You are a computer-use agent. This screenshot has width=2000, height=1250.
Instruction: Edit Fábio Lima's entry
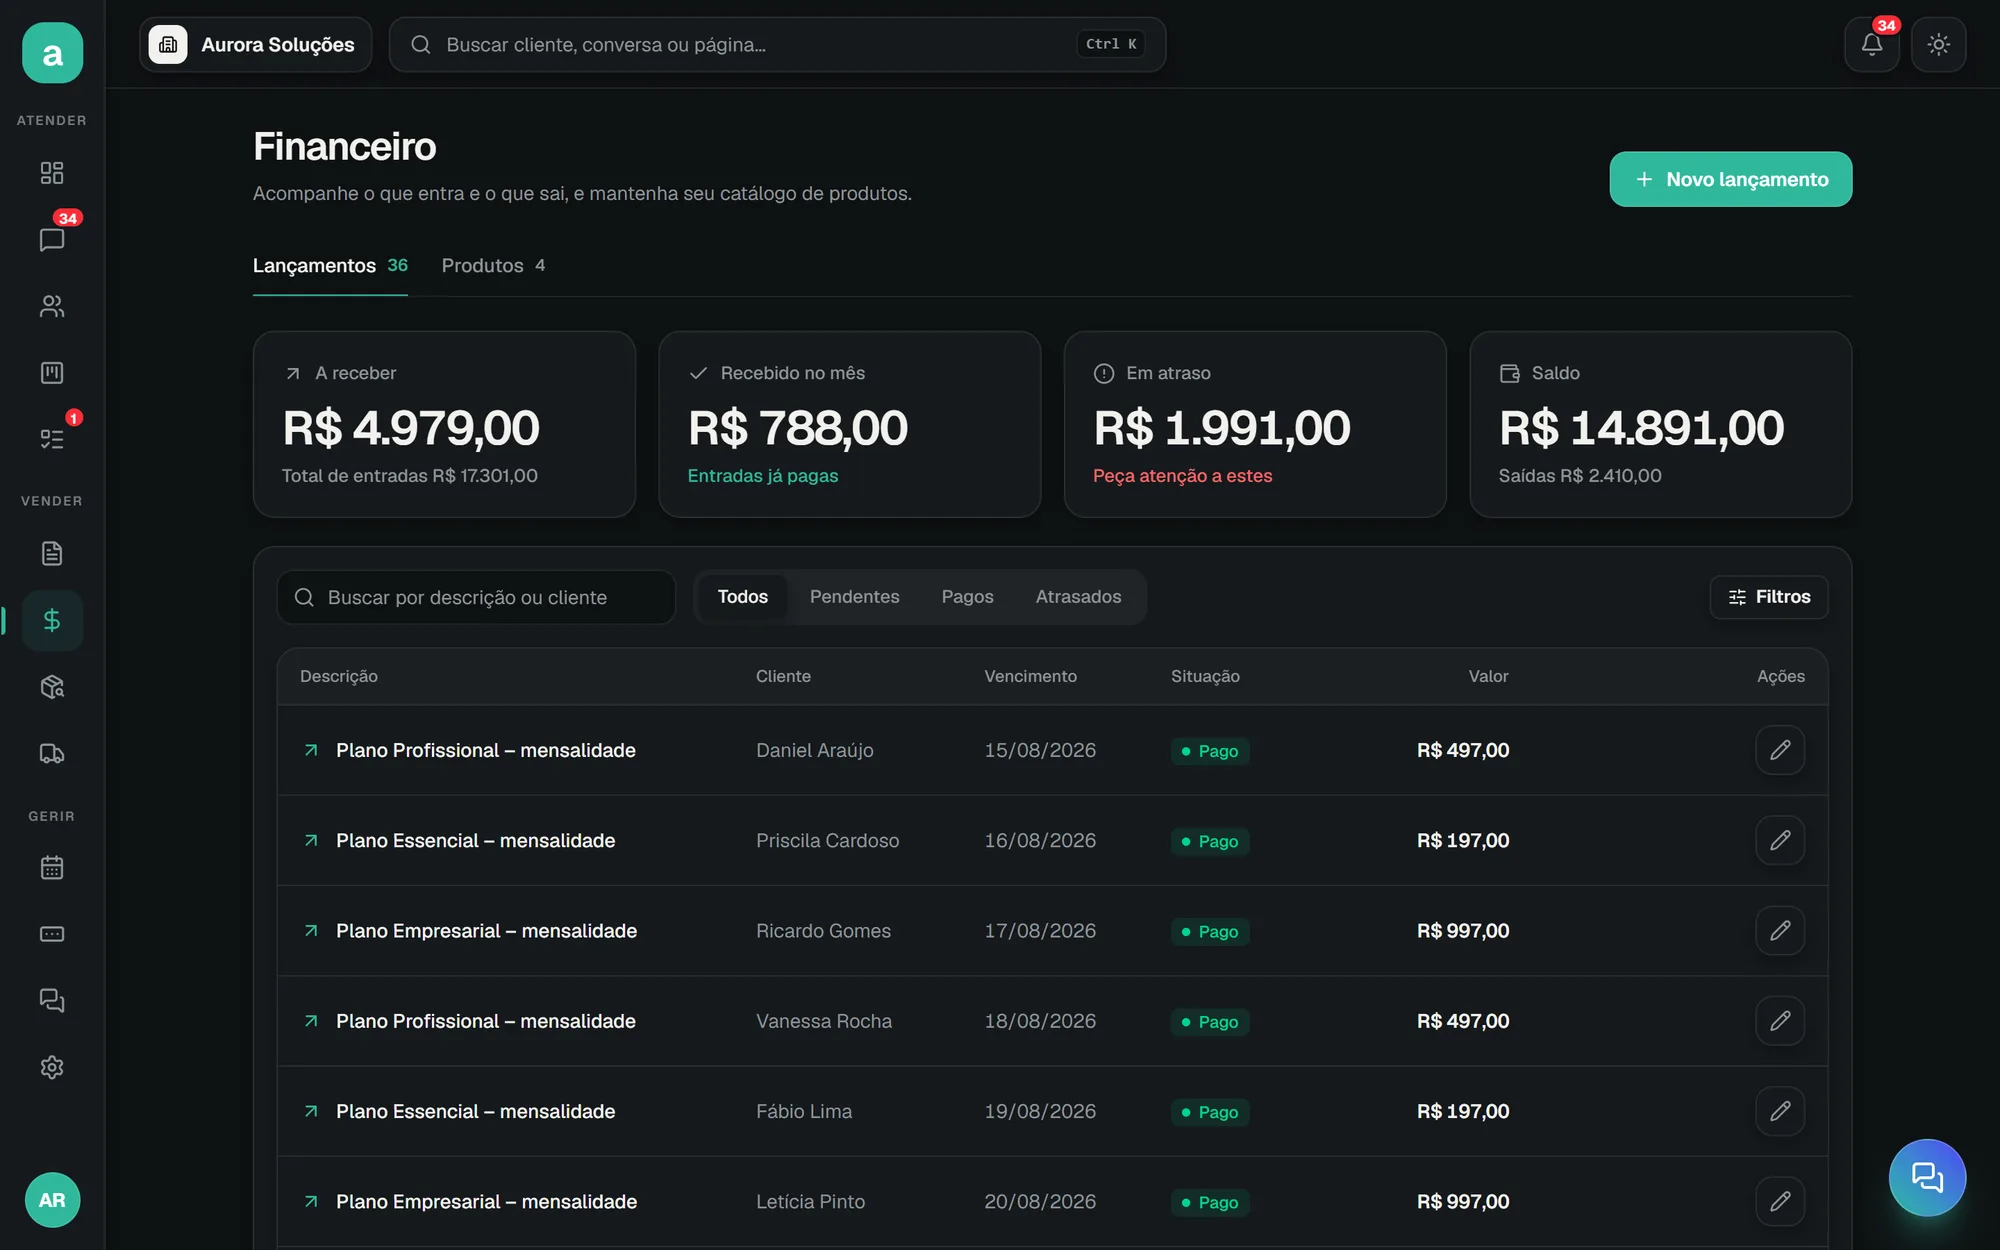click(1780, 1111)
